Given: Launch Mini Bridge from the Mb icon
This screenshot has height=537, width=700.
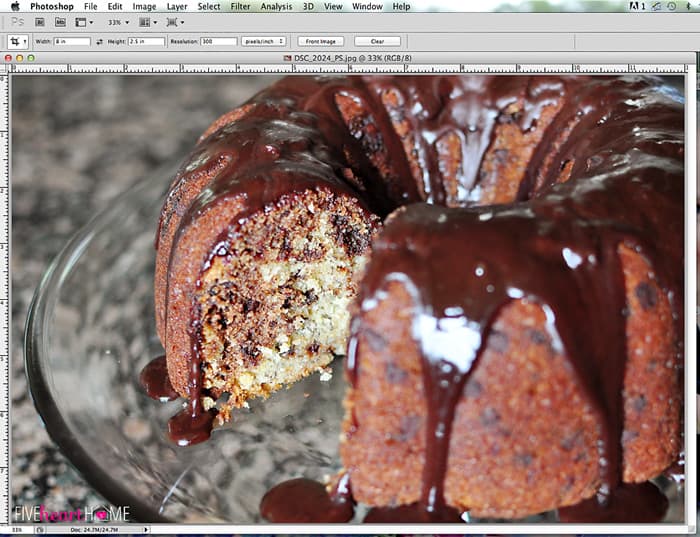Looking at the screenshot, I should (x=60, y=22).
